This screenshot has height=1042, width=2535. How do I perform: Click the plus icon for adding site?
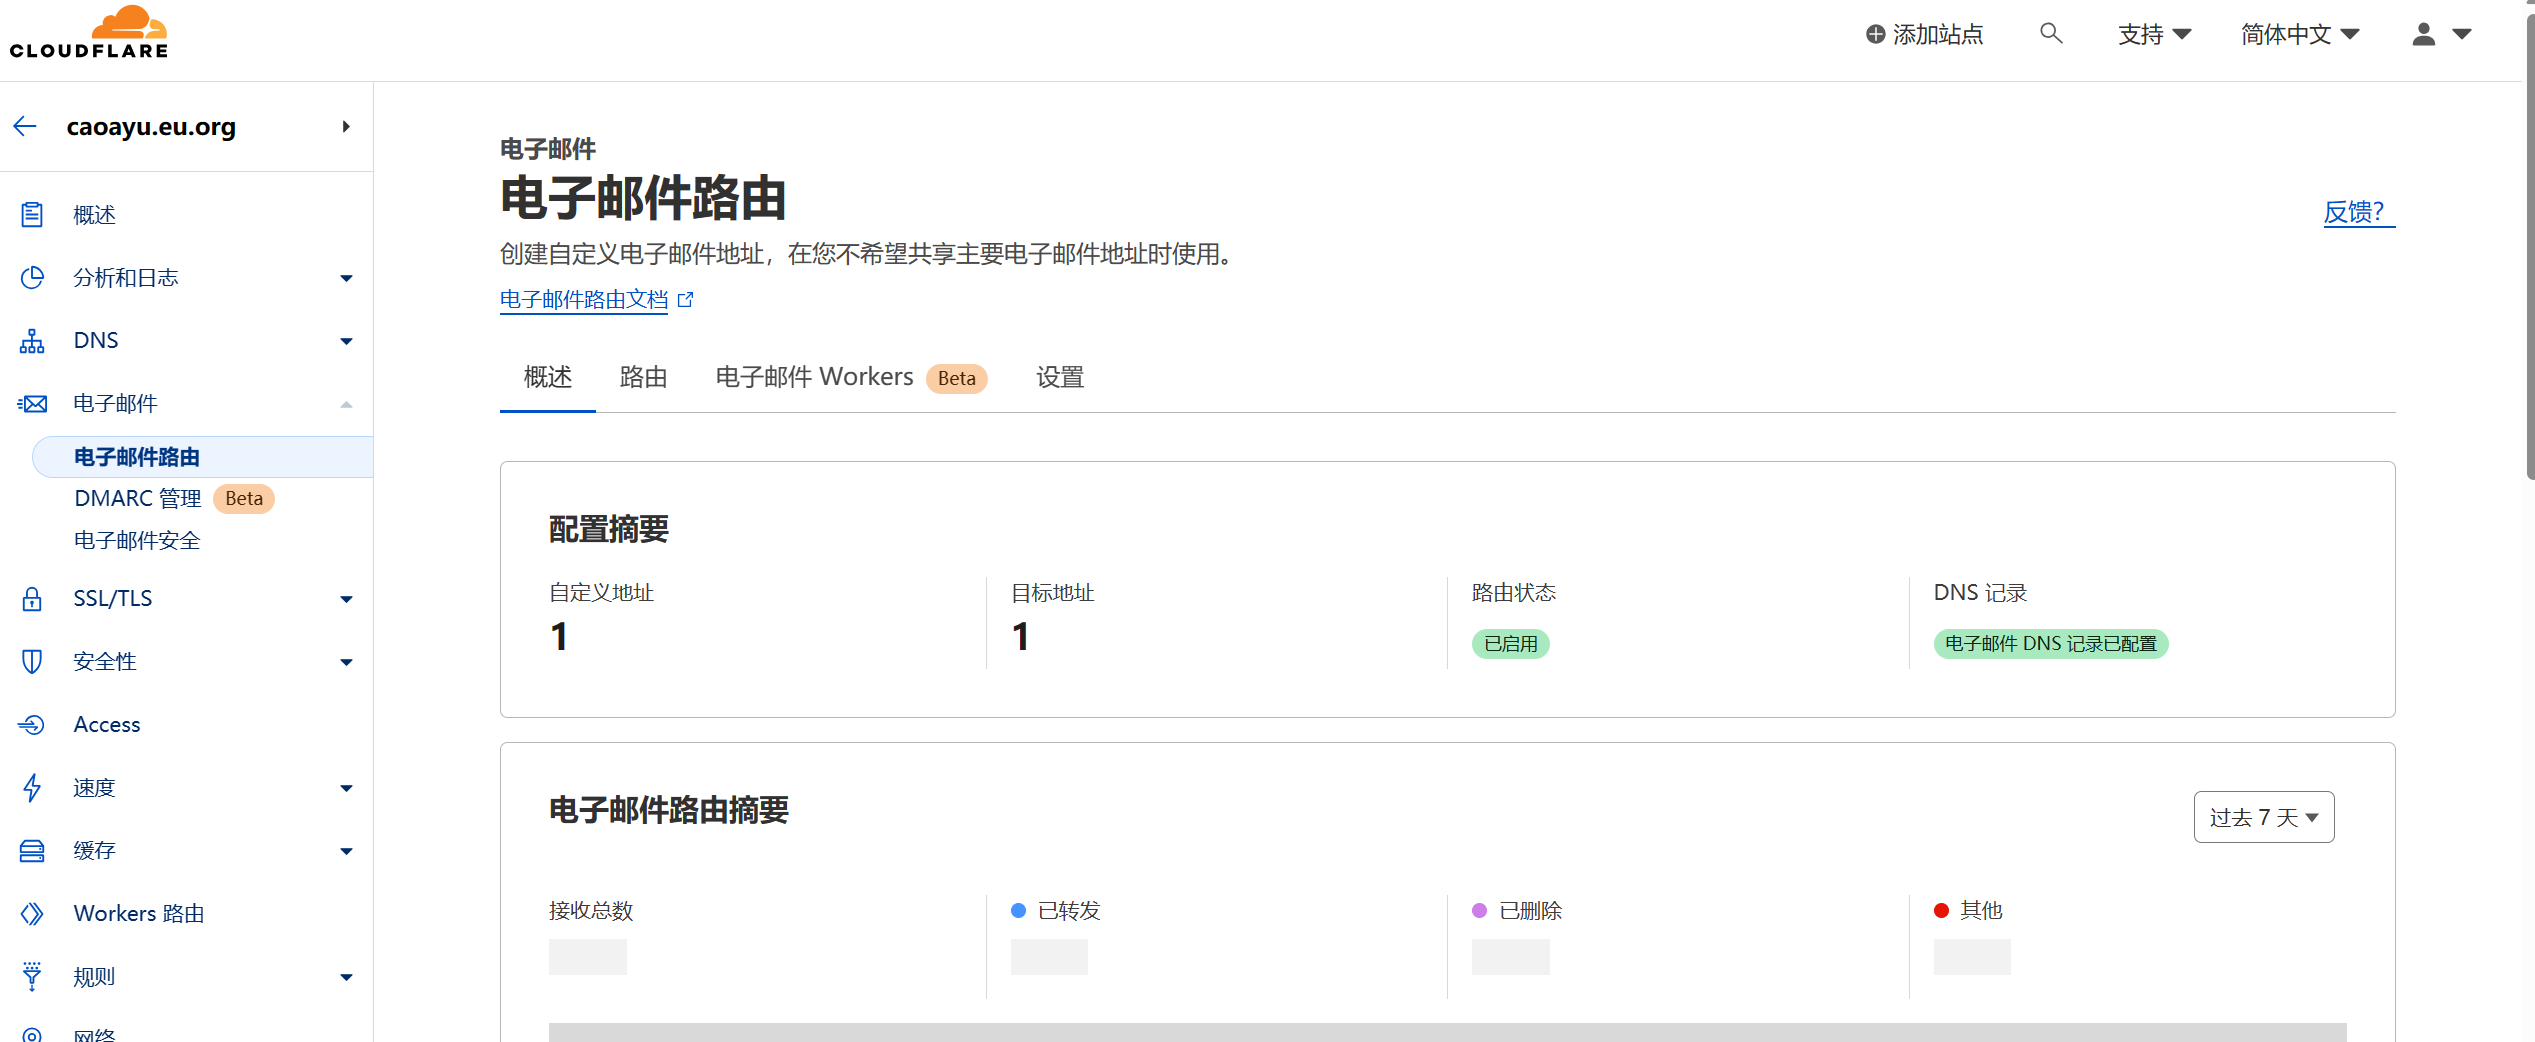(1876, 34)
